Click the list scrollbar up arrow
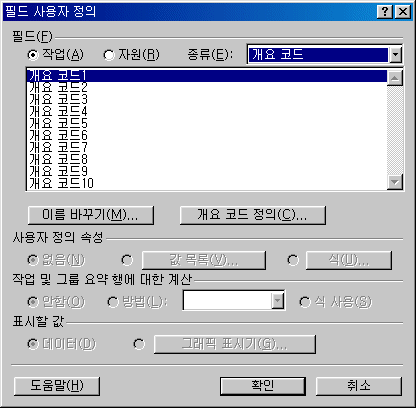Screen dimensions: 416x408 pos(395,78)
